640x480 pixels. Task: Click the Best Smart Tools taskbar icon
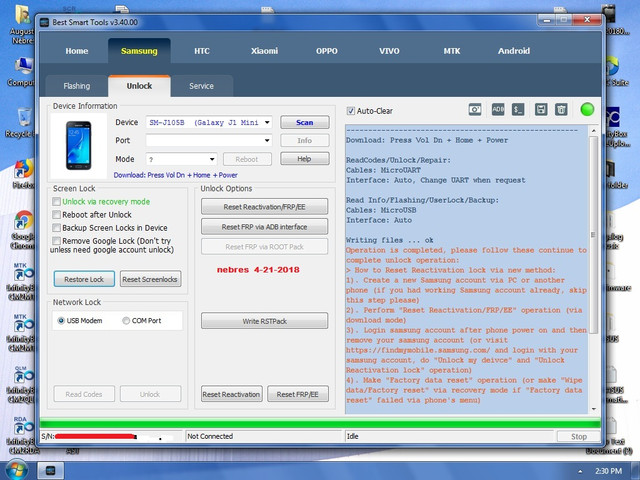tap(51, 471)
